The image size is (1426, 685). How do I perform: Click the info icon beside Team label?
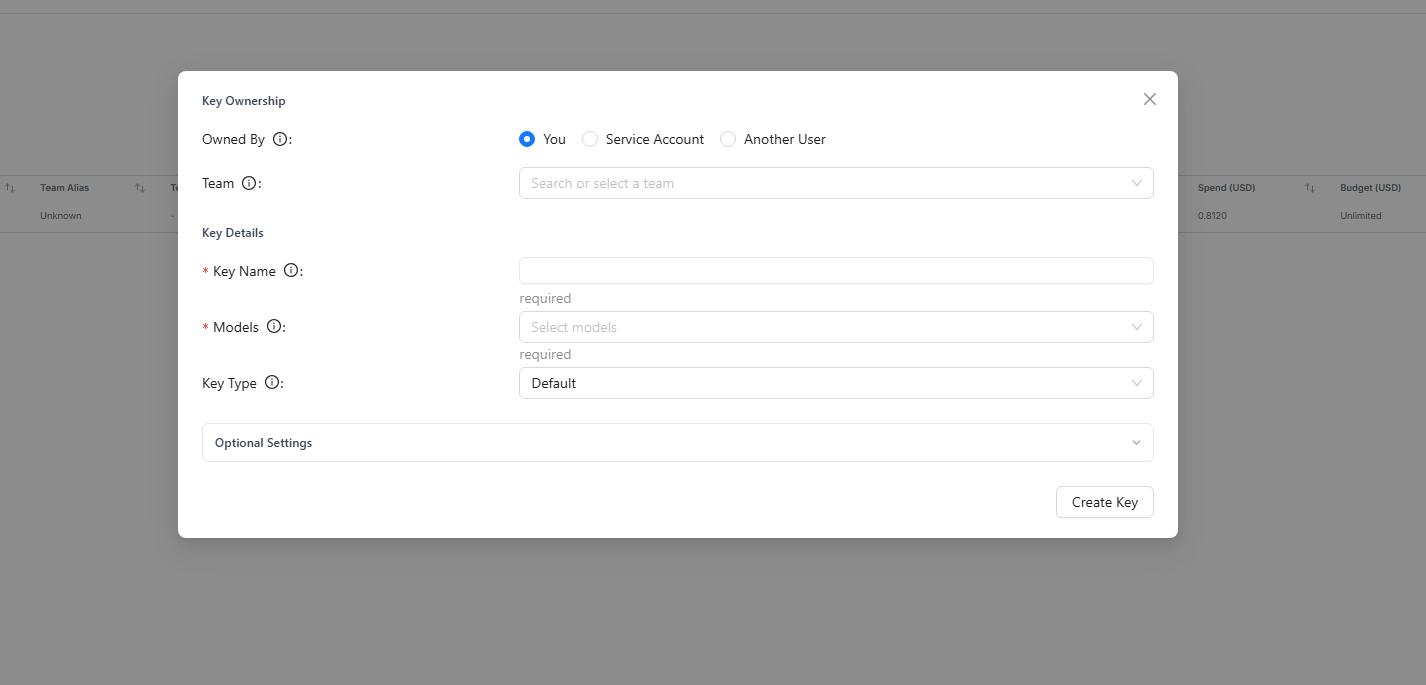(x=249, y=184)
